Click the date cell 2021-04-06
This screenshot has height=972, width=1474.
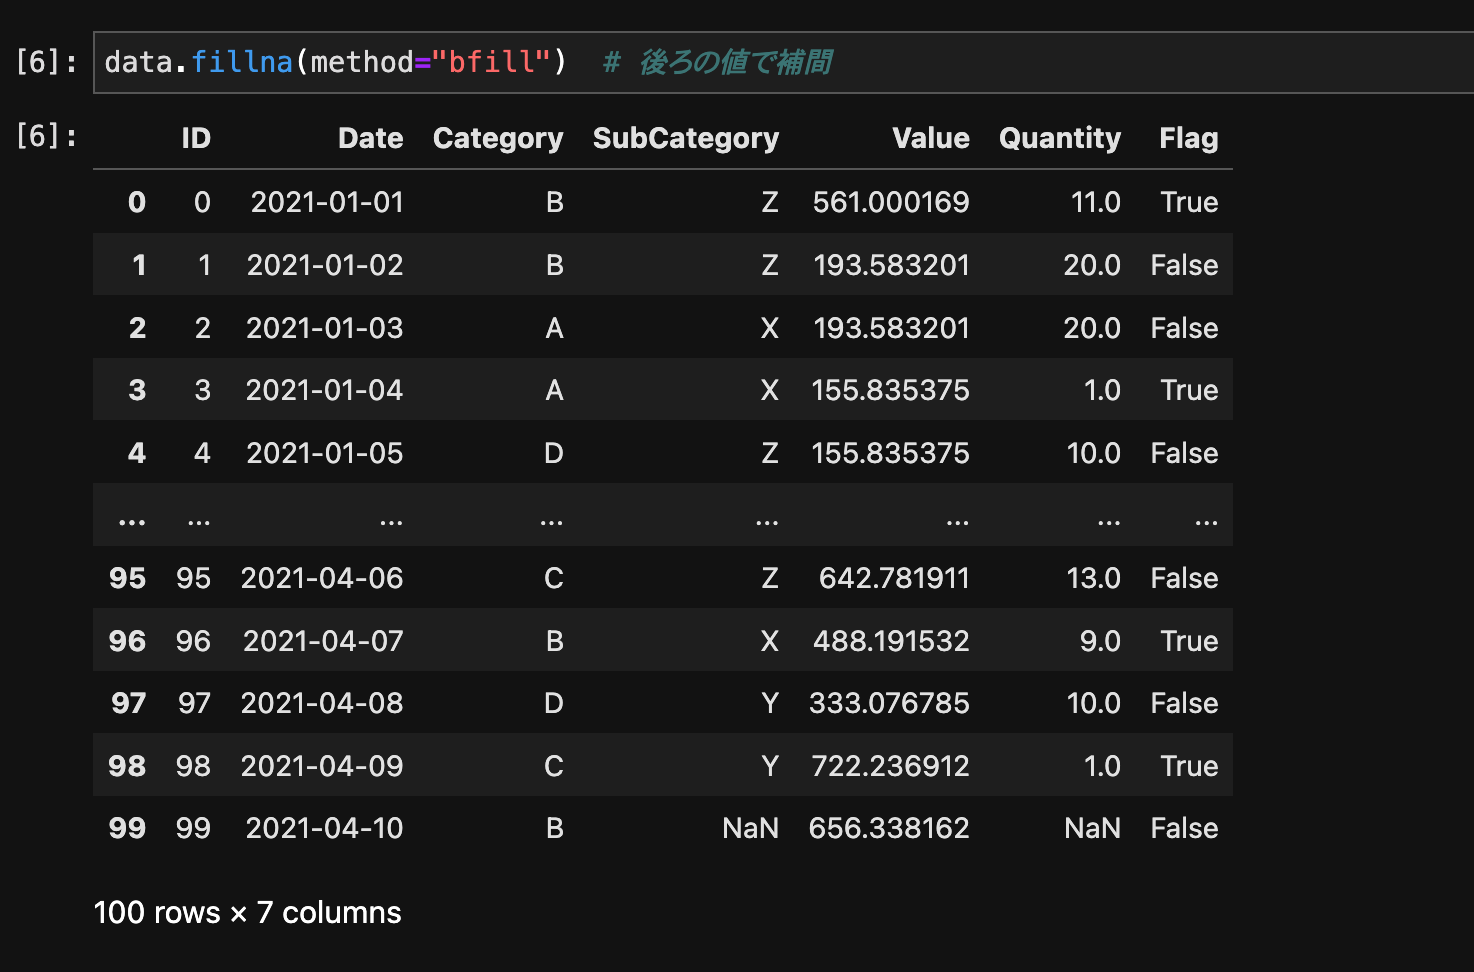click(x=322, y=578)
